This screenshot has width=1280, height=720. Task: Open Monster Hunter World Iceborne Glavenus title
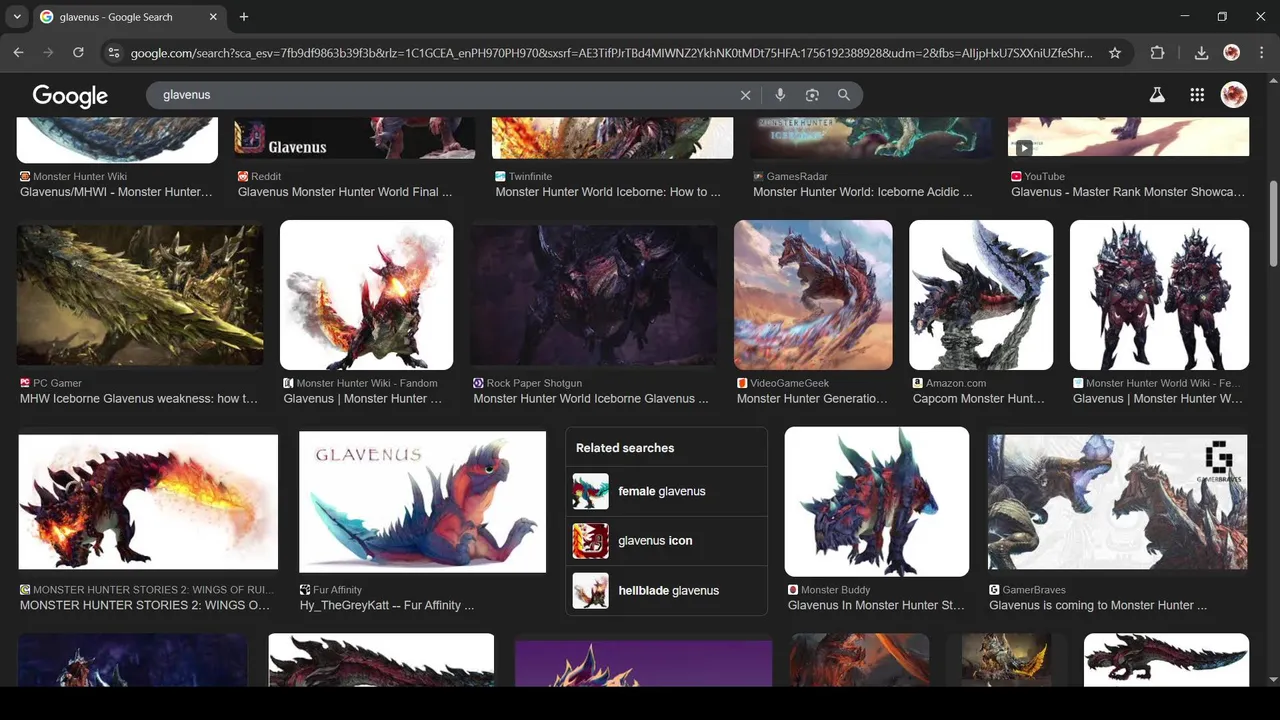591,399
